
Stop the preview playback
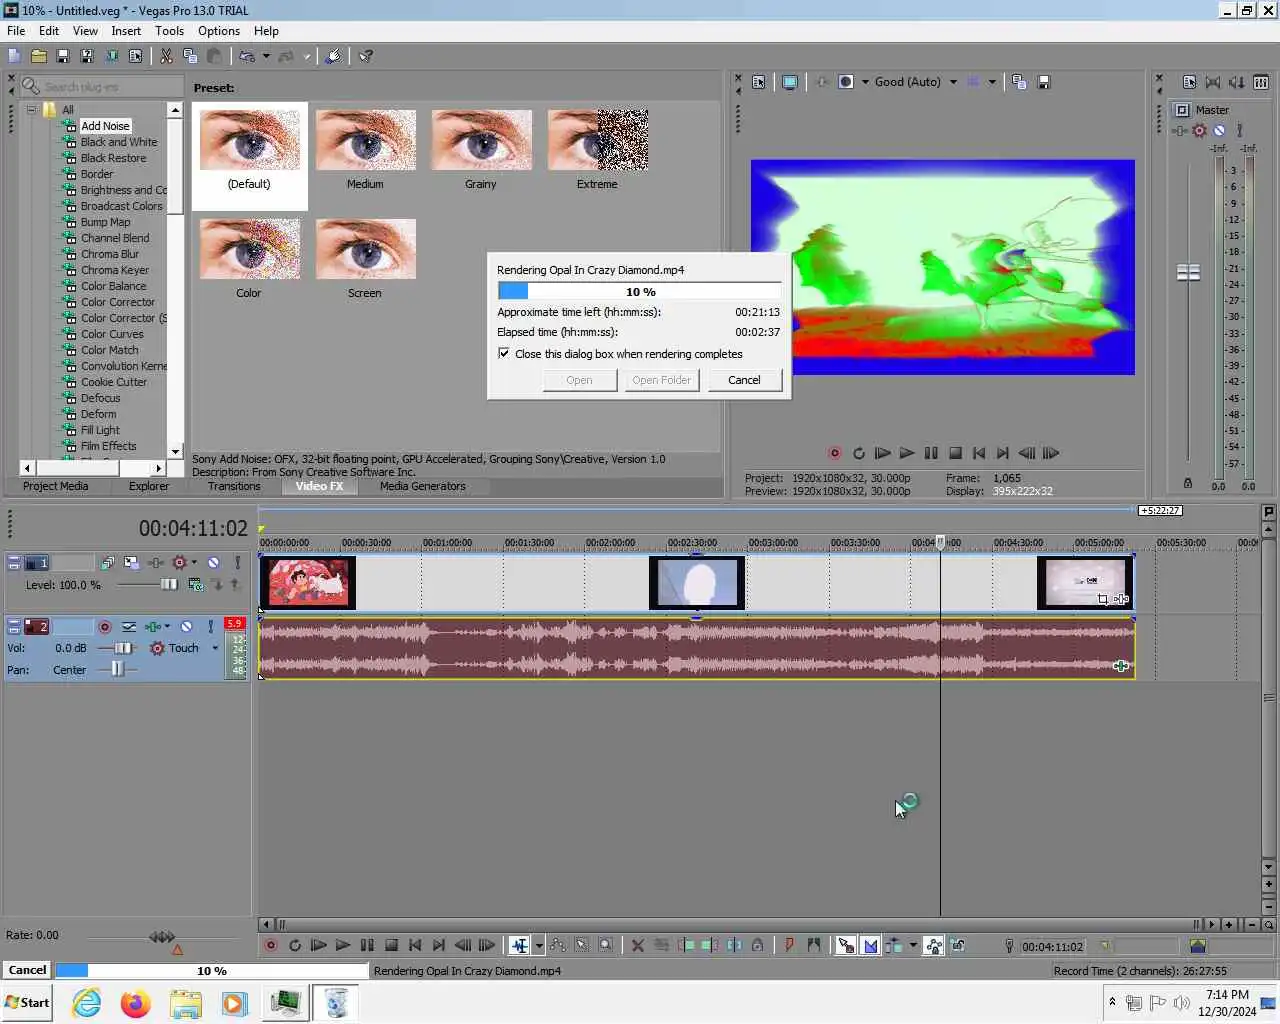pyautogui.click(x=955, y=453)
